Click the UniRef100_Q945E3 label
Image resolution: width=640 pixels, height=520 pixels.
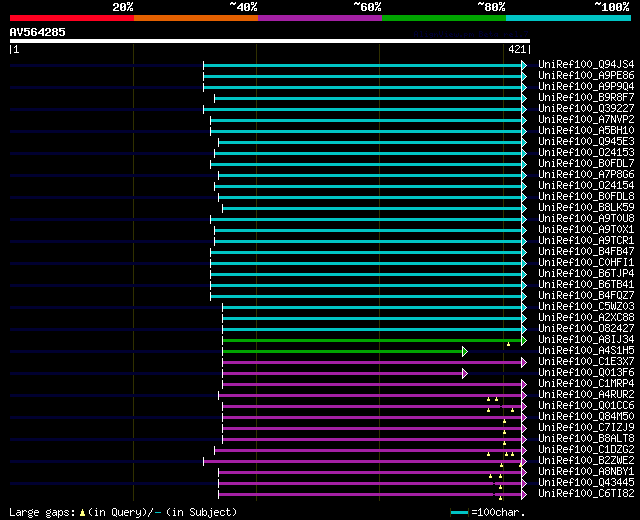(x=586, y=142)
